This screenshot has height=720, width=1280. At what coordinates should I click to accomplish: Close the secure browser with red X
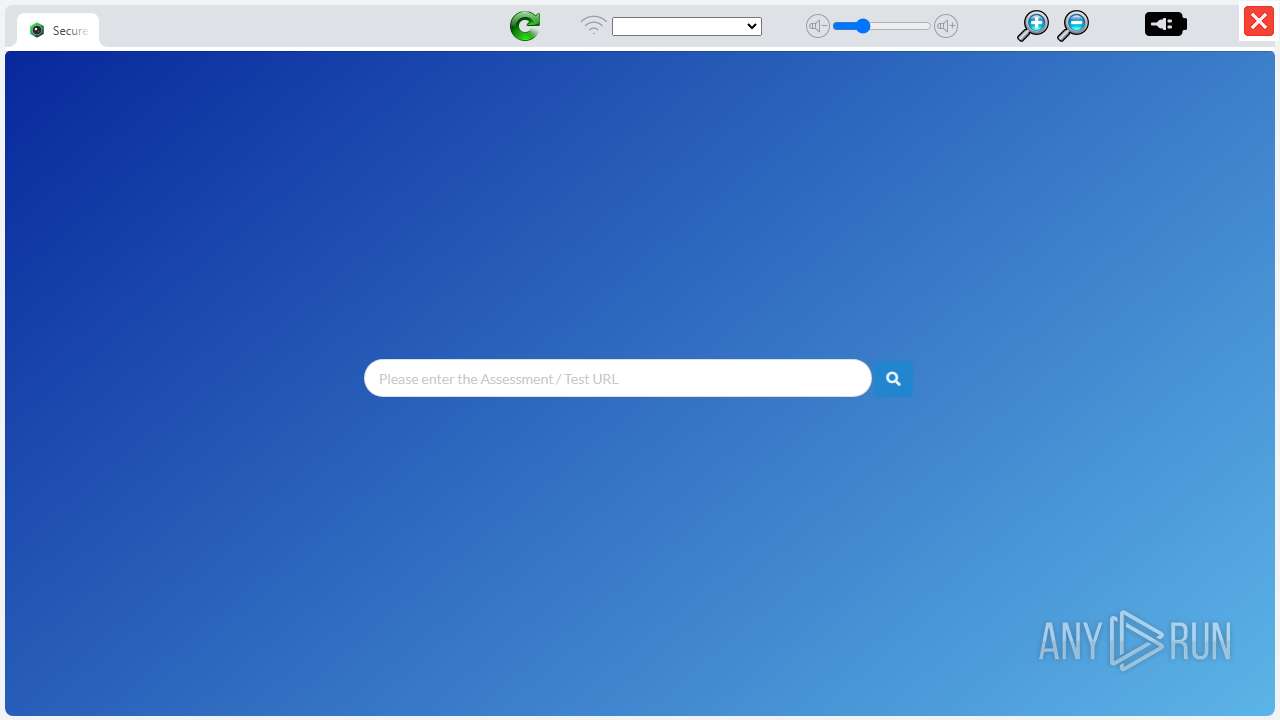point(1259,22)
